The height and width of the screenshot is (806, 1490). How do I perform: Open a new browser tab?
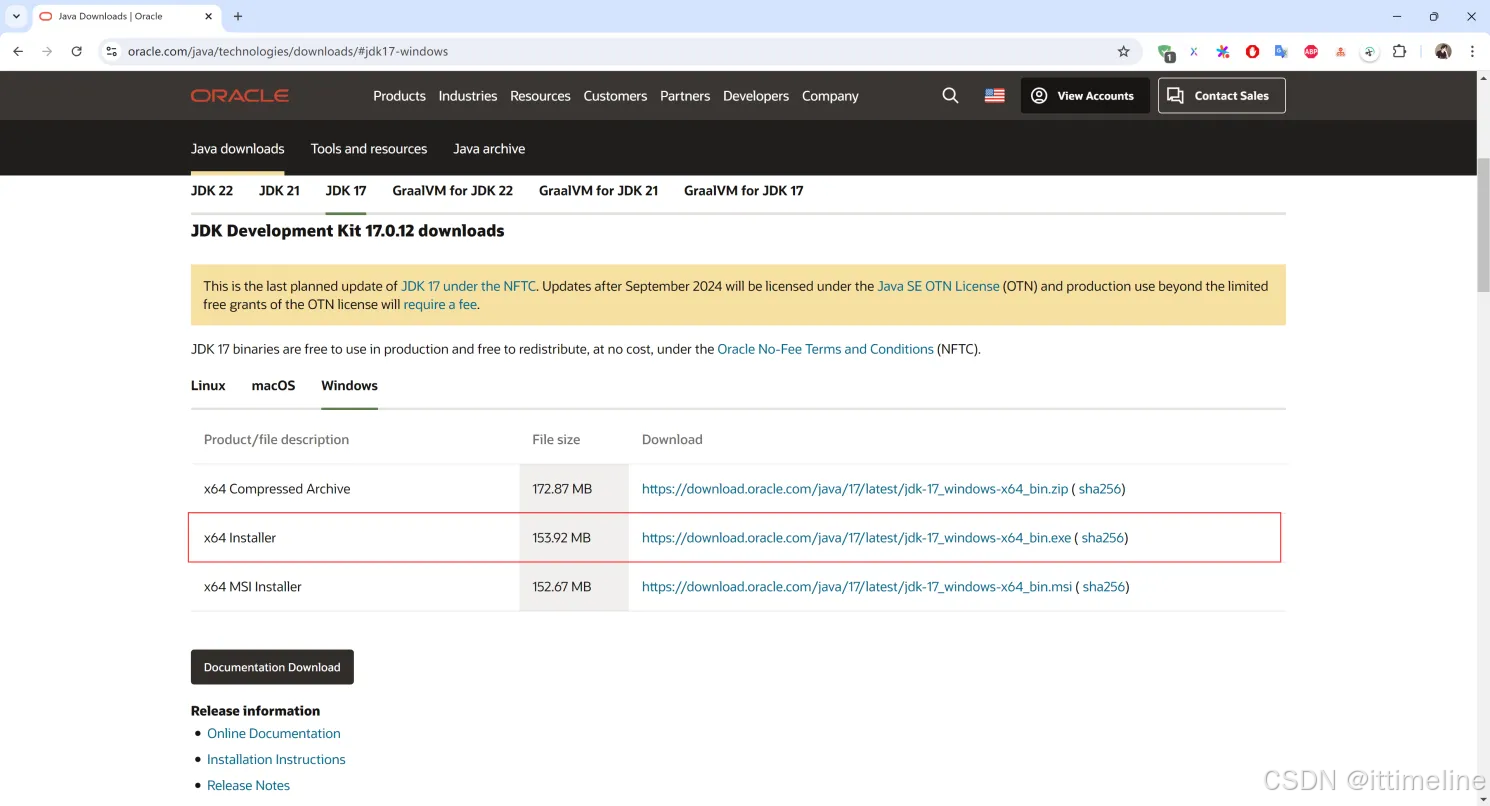click(x=238, y=16)
